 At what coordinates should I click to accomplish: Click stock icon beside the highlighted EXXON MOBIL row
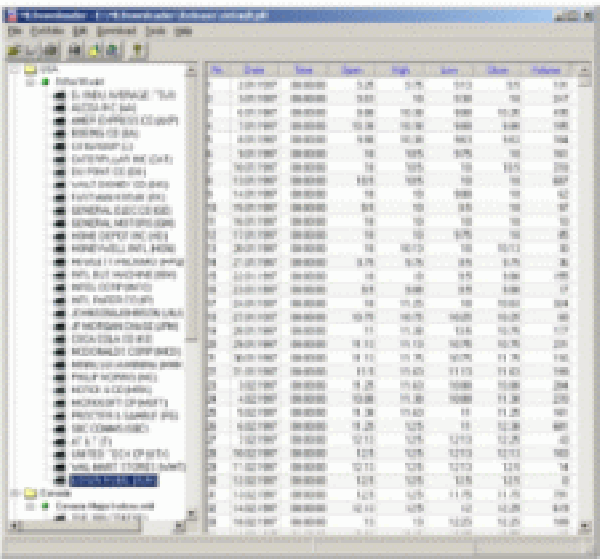click(59, 480)
